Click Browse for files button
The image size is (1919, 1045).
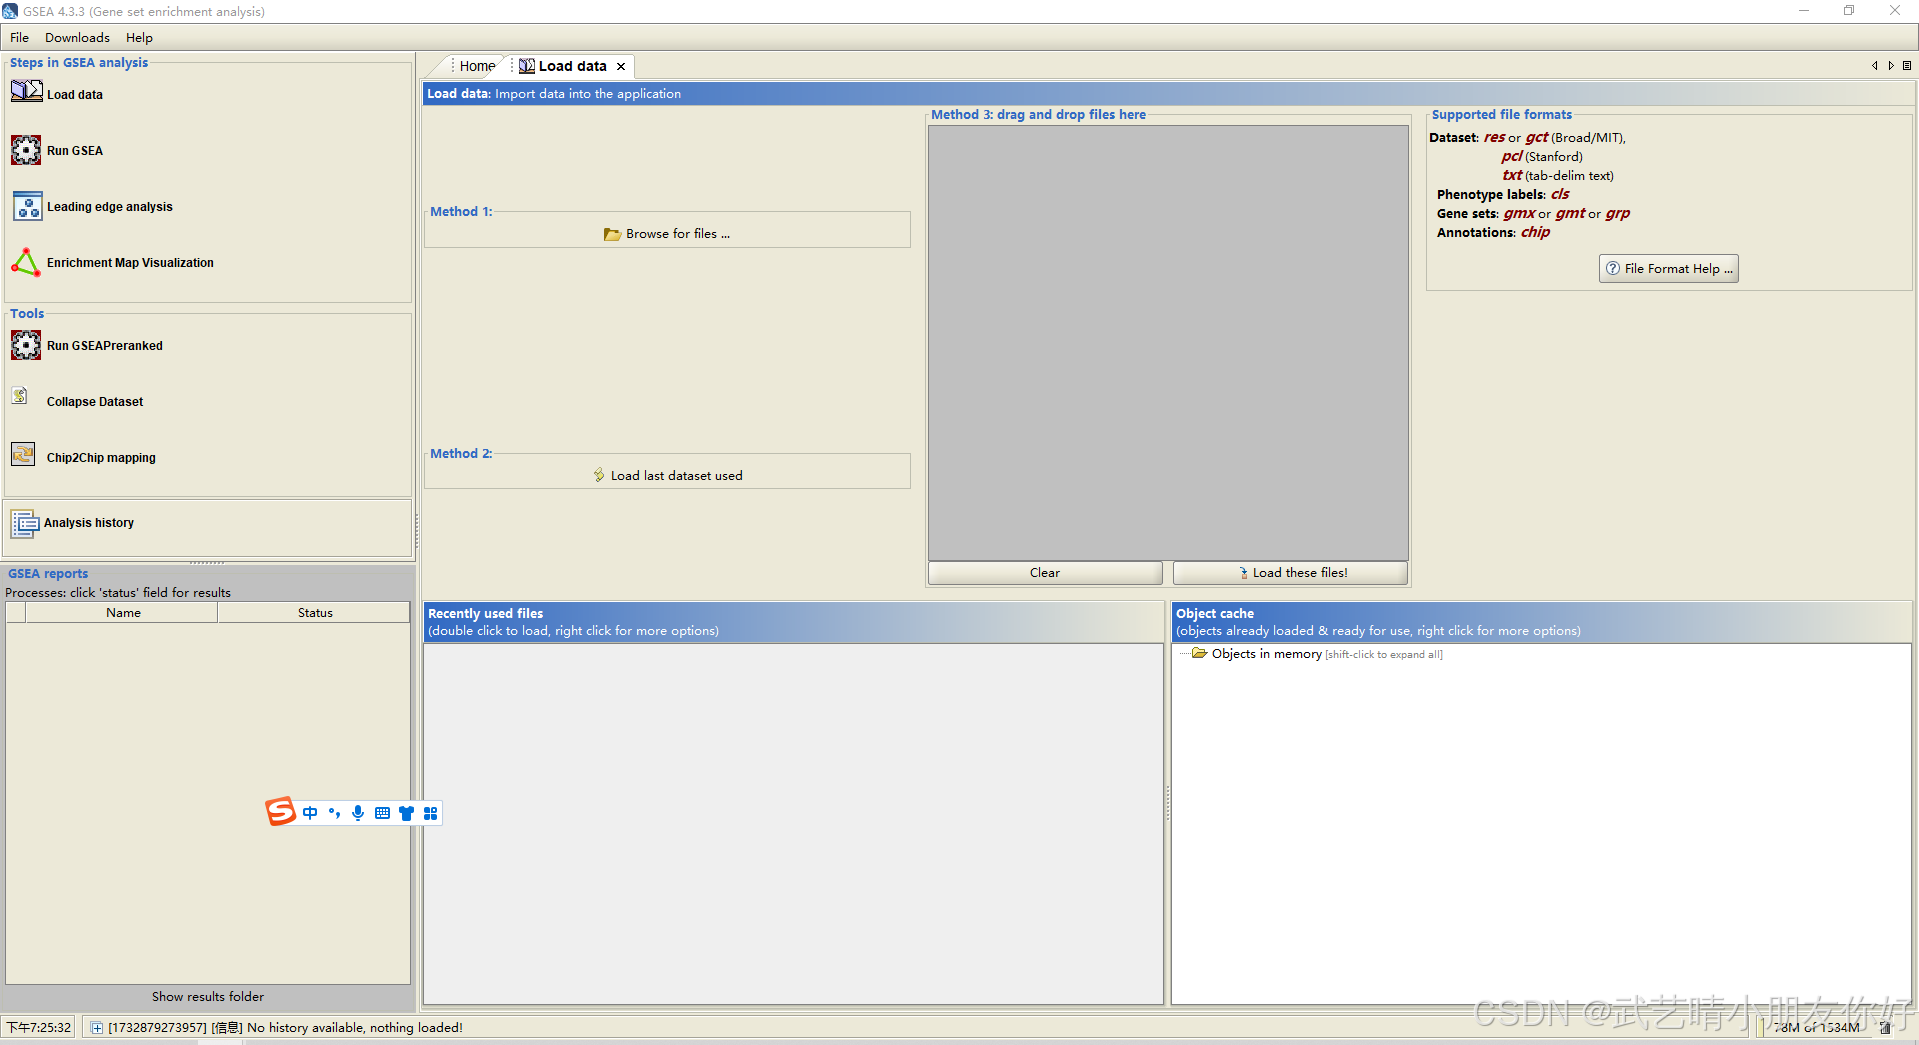tap(667, 234)
